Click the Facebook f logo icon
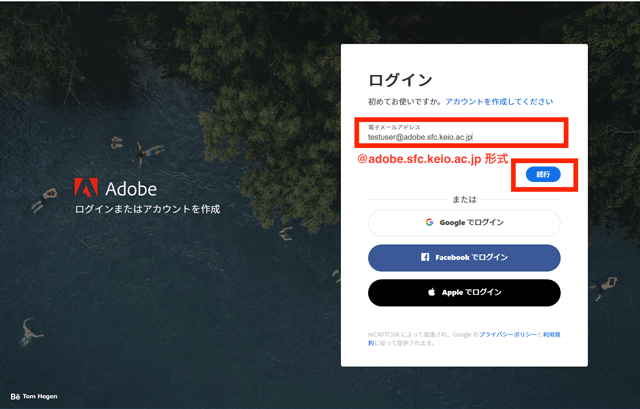Image resolution: width=640 pixels, height=409 pixels. point(425,257)
